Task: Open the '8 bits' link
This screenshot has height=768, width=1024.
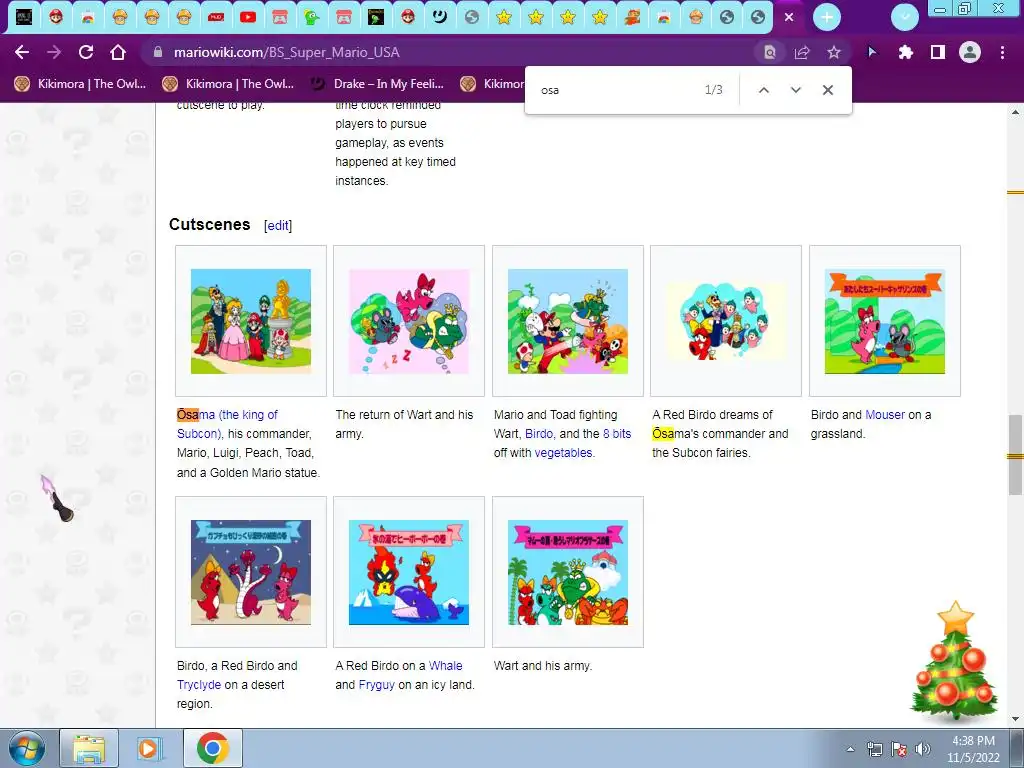Action: click(617, 434)
